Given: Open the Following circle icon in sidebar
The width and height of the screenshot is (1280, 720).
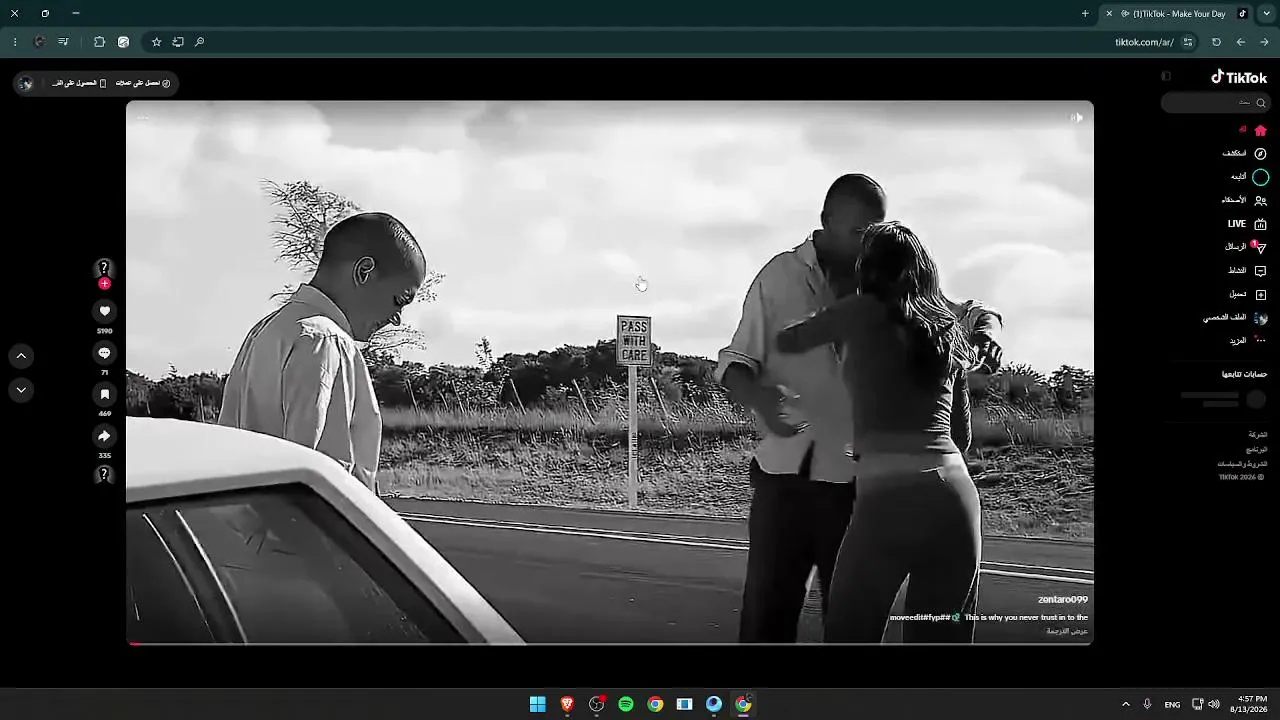Looking at the screenshot, I should point(1260,177).
